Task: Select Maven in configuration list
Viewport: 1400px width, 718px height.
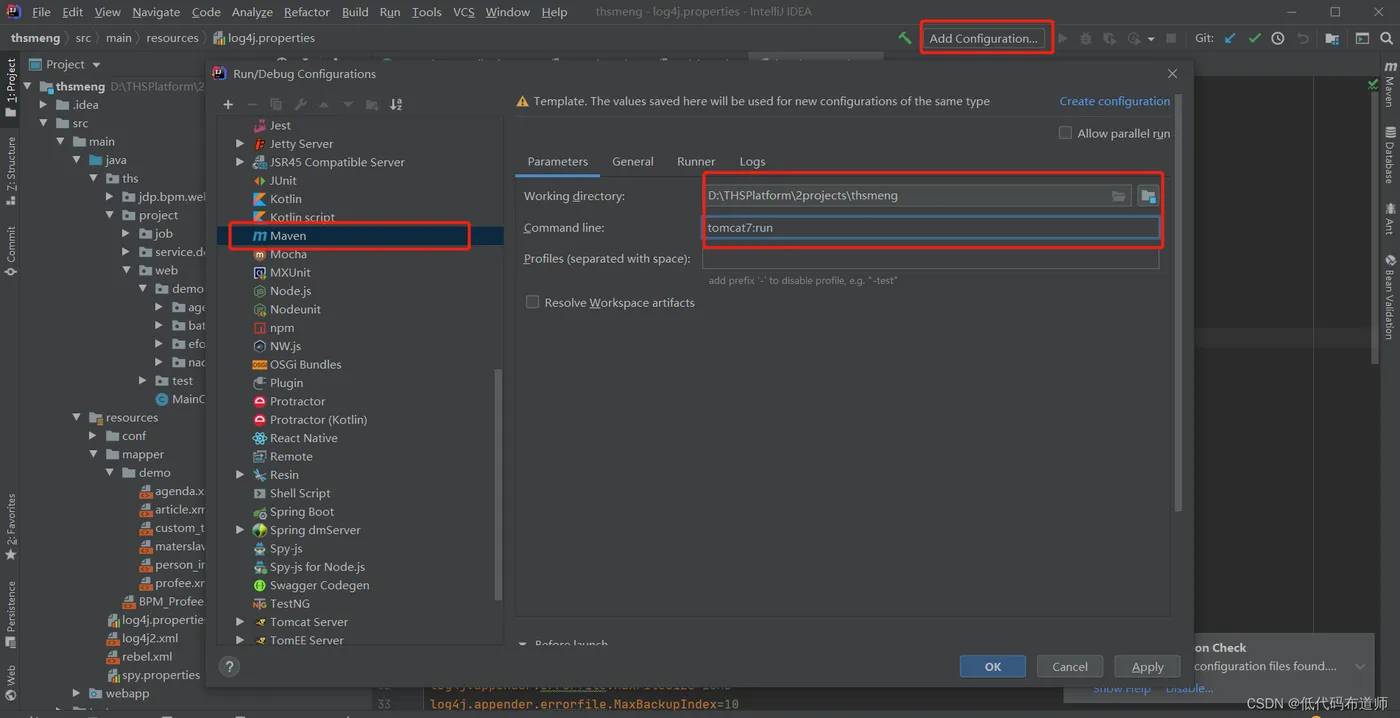Action: 360,236
